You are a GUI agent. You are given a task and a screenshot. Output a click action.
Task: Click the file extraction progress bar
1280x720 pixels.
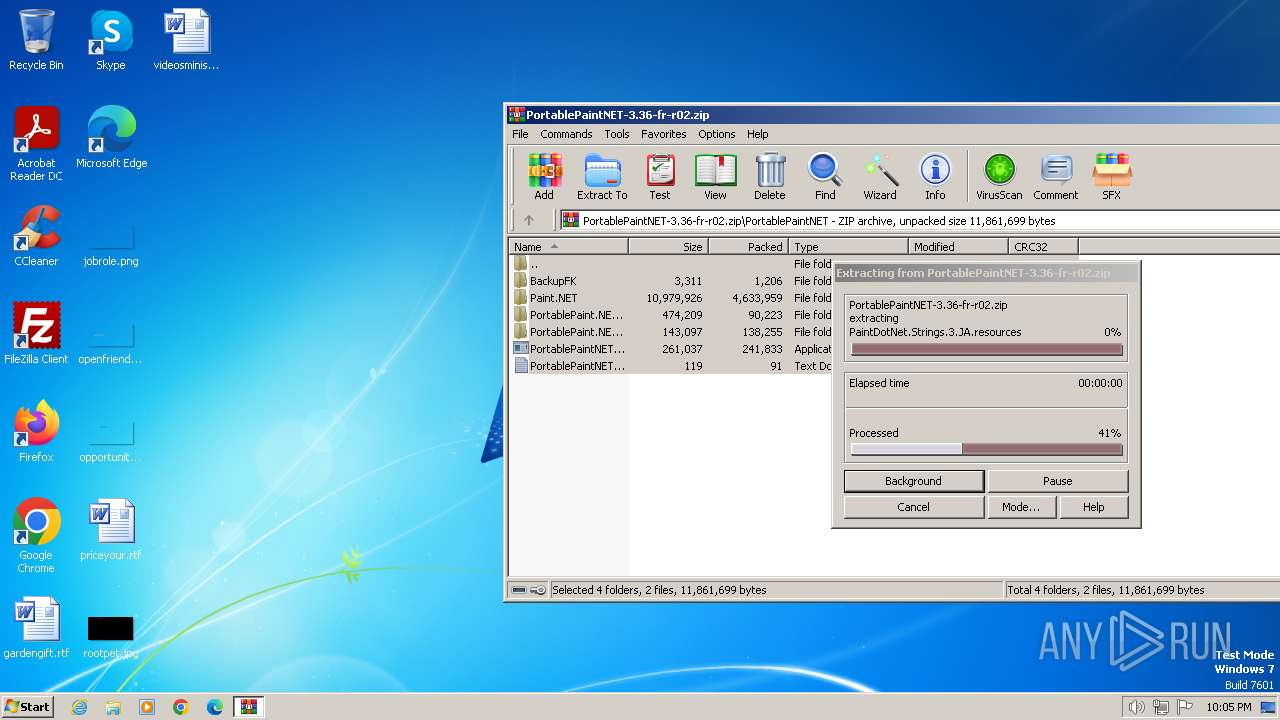987,350
